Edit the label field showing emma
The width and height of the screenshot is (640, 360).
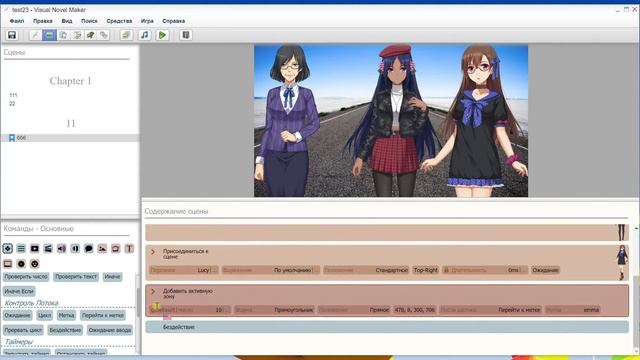[573, 310]
